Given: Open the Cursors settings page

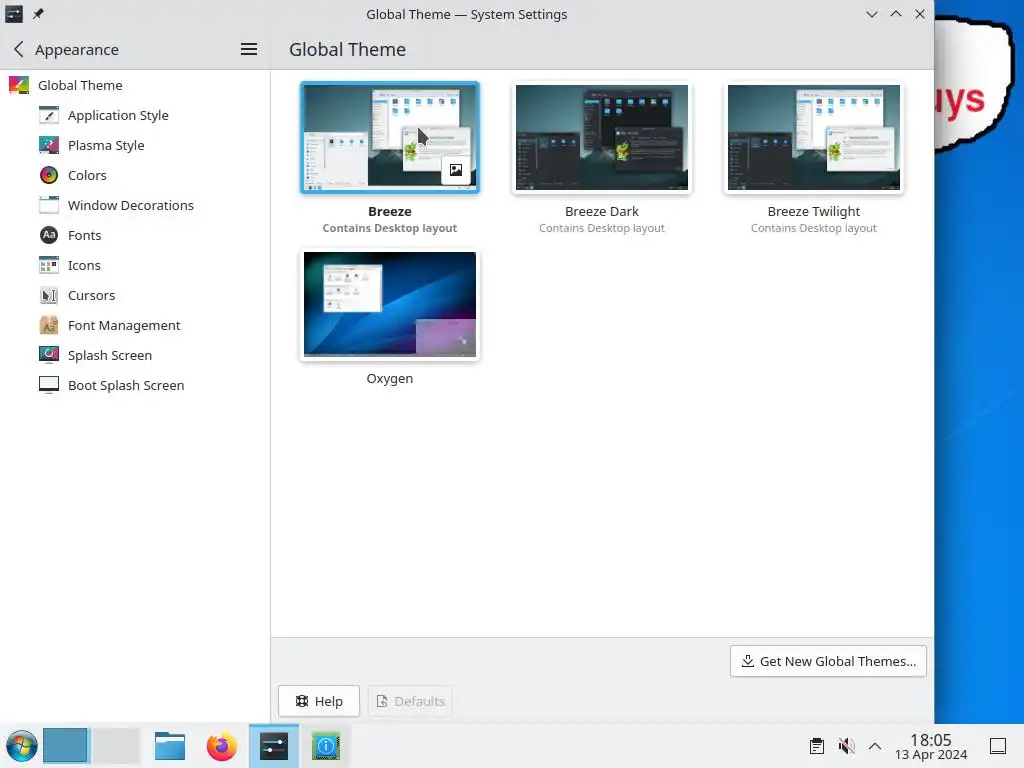Looking at the screenshot, I should (91, 295).
